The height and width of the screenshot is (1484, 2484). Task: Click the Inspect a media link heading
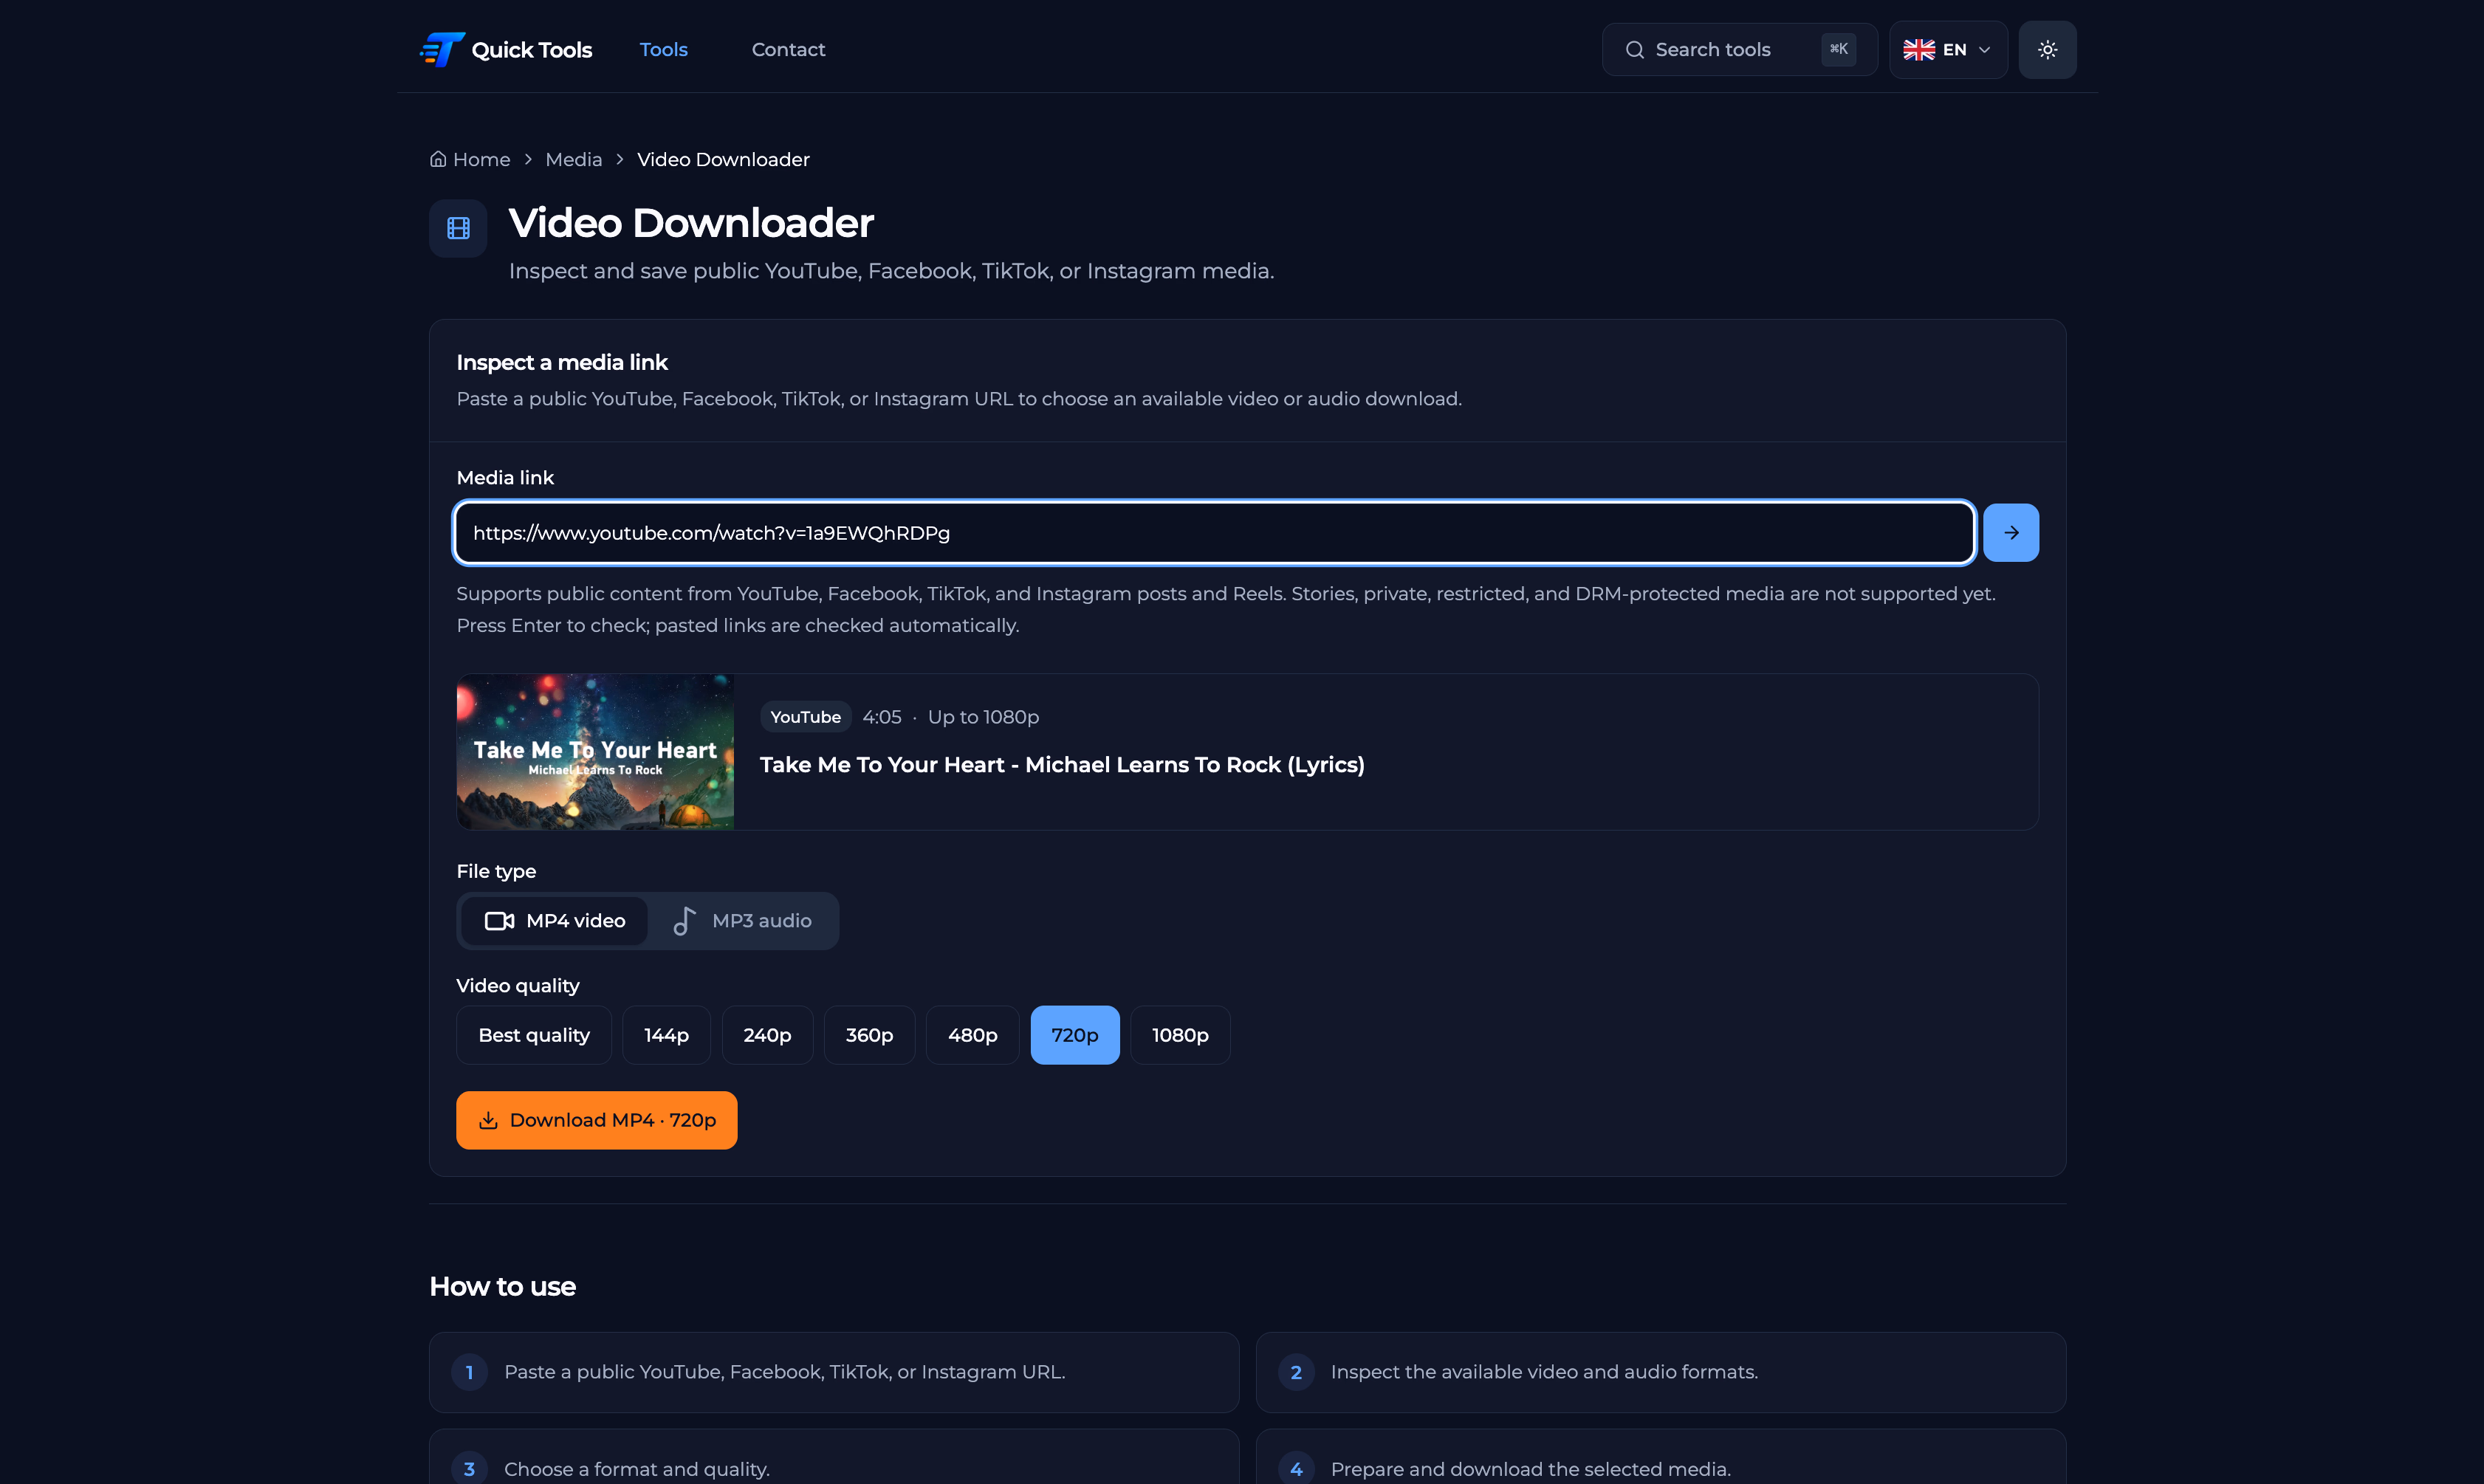pos(562,363)
